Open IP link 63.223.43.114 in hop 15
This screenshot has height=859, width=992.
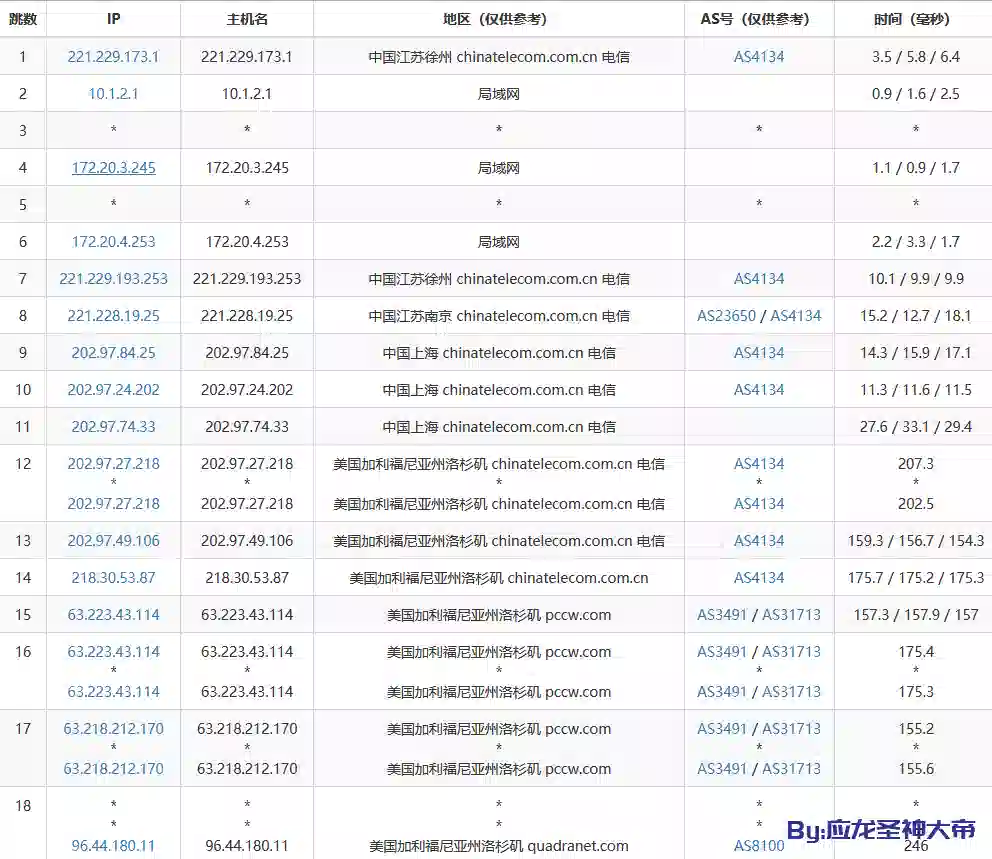coord(113,615)
